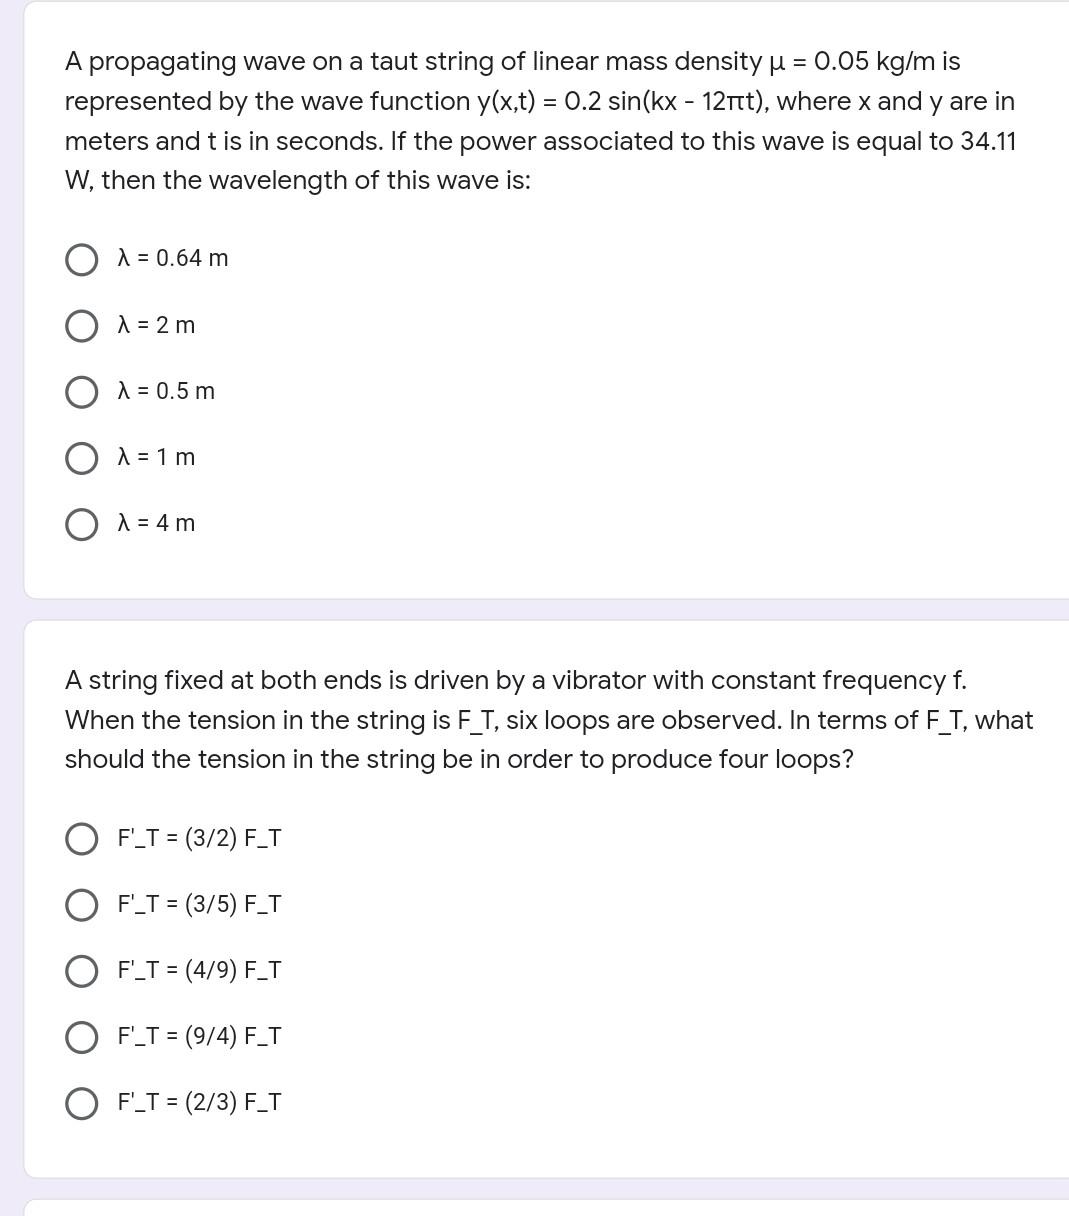Click the F'_T = (9/4) F_T label text
Viewport: 1069px width, 1216px height.
tap(199, 1036)
